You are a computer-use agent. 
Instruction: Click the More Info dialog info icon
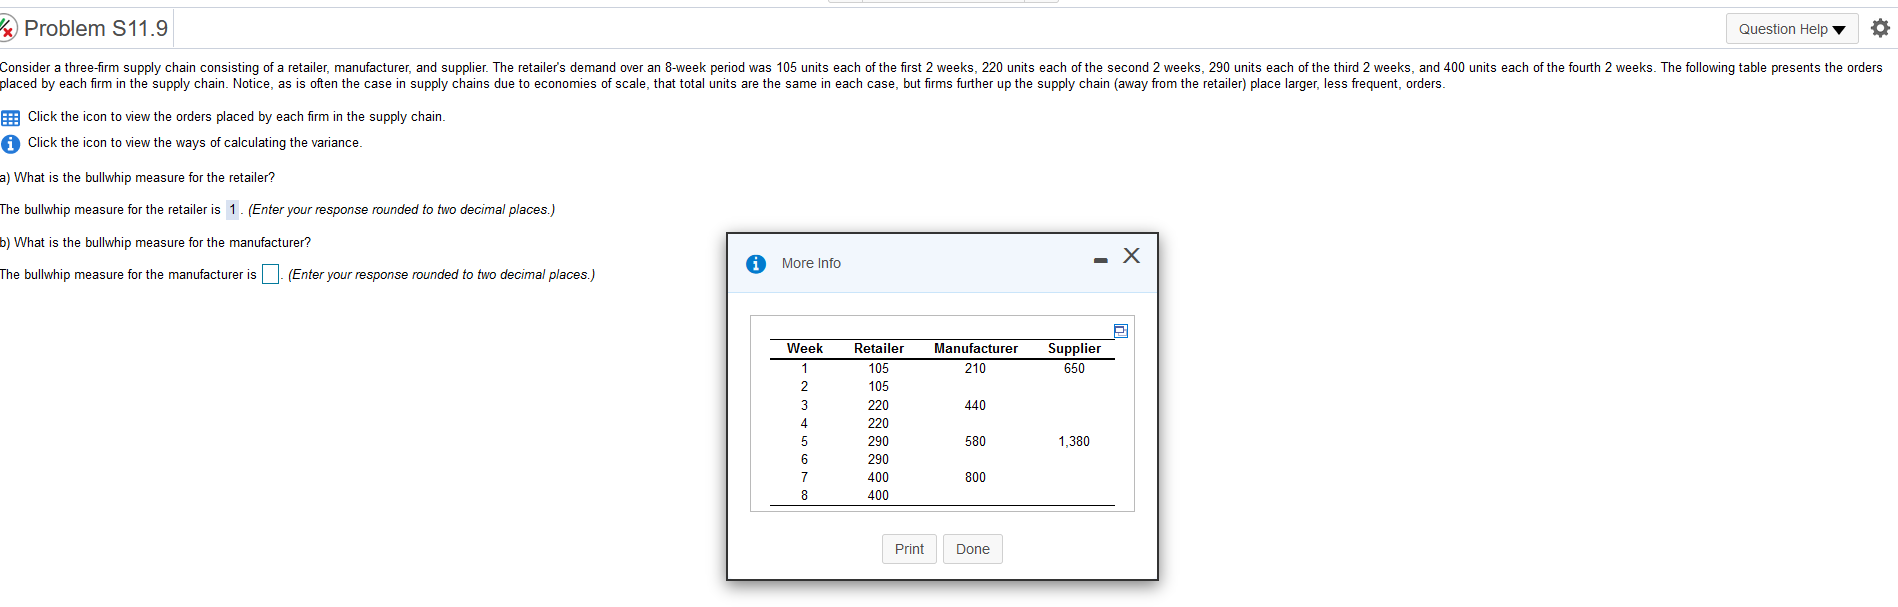(x=756, y=264)
